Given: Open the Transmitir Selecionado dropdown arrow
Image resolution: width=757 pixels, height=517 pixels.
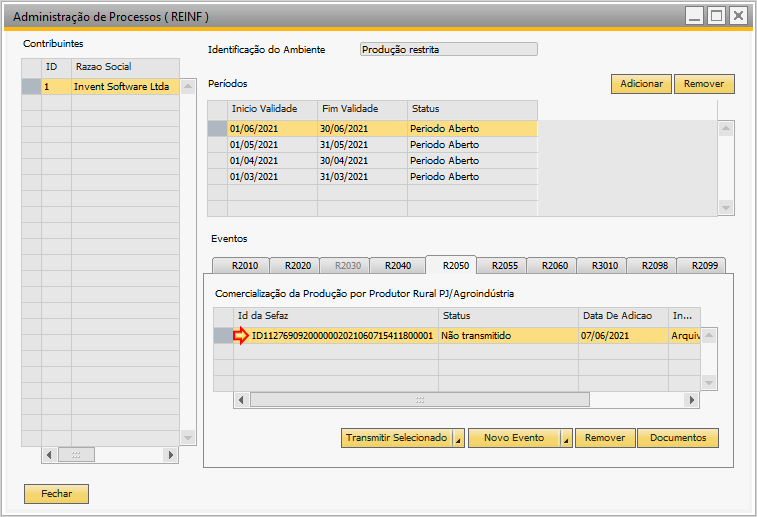Looking at the screenshot, I should tap(458, 438).
